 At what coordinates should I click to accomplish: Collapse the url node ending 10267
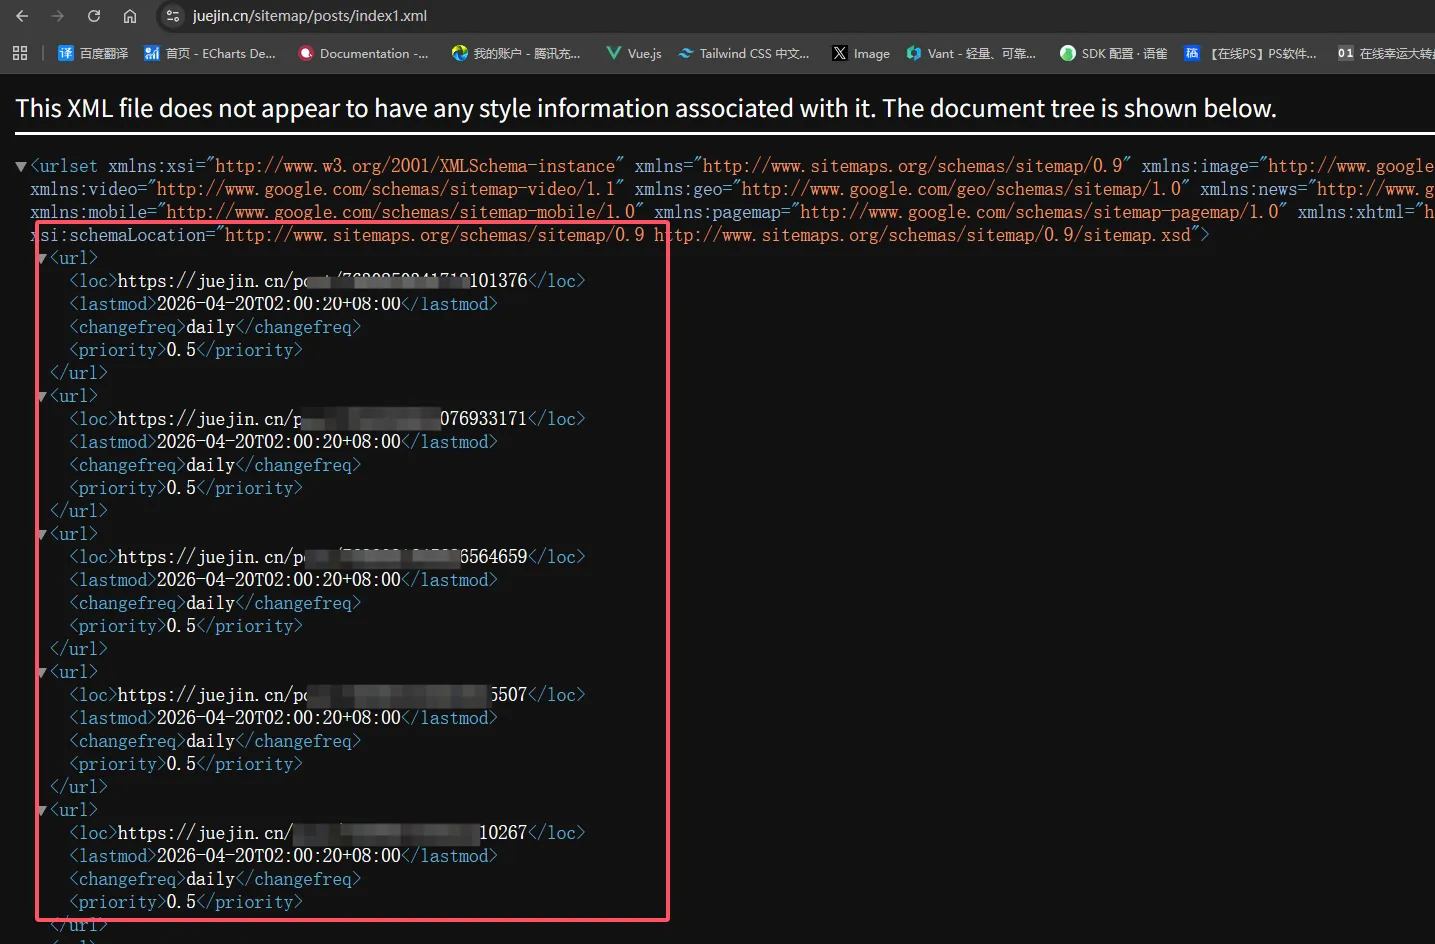[x=42, y=810]
